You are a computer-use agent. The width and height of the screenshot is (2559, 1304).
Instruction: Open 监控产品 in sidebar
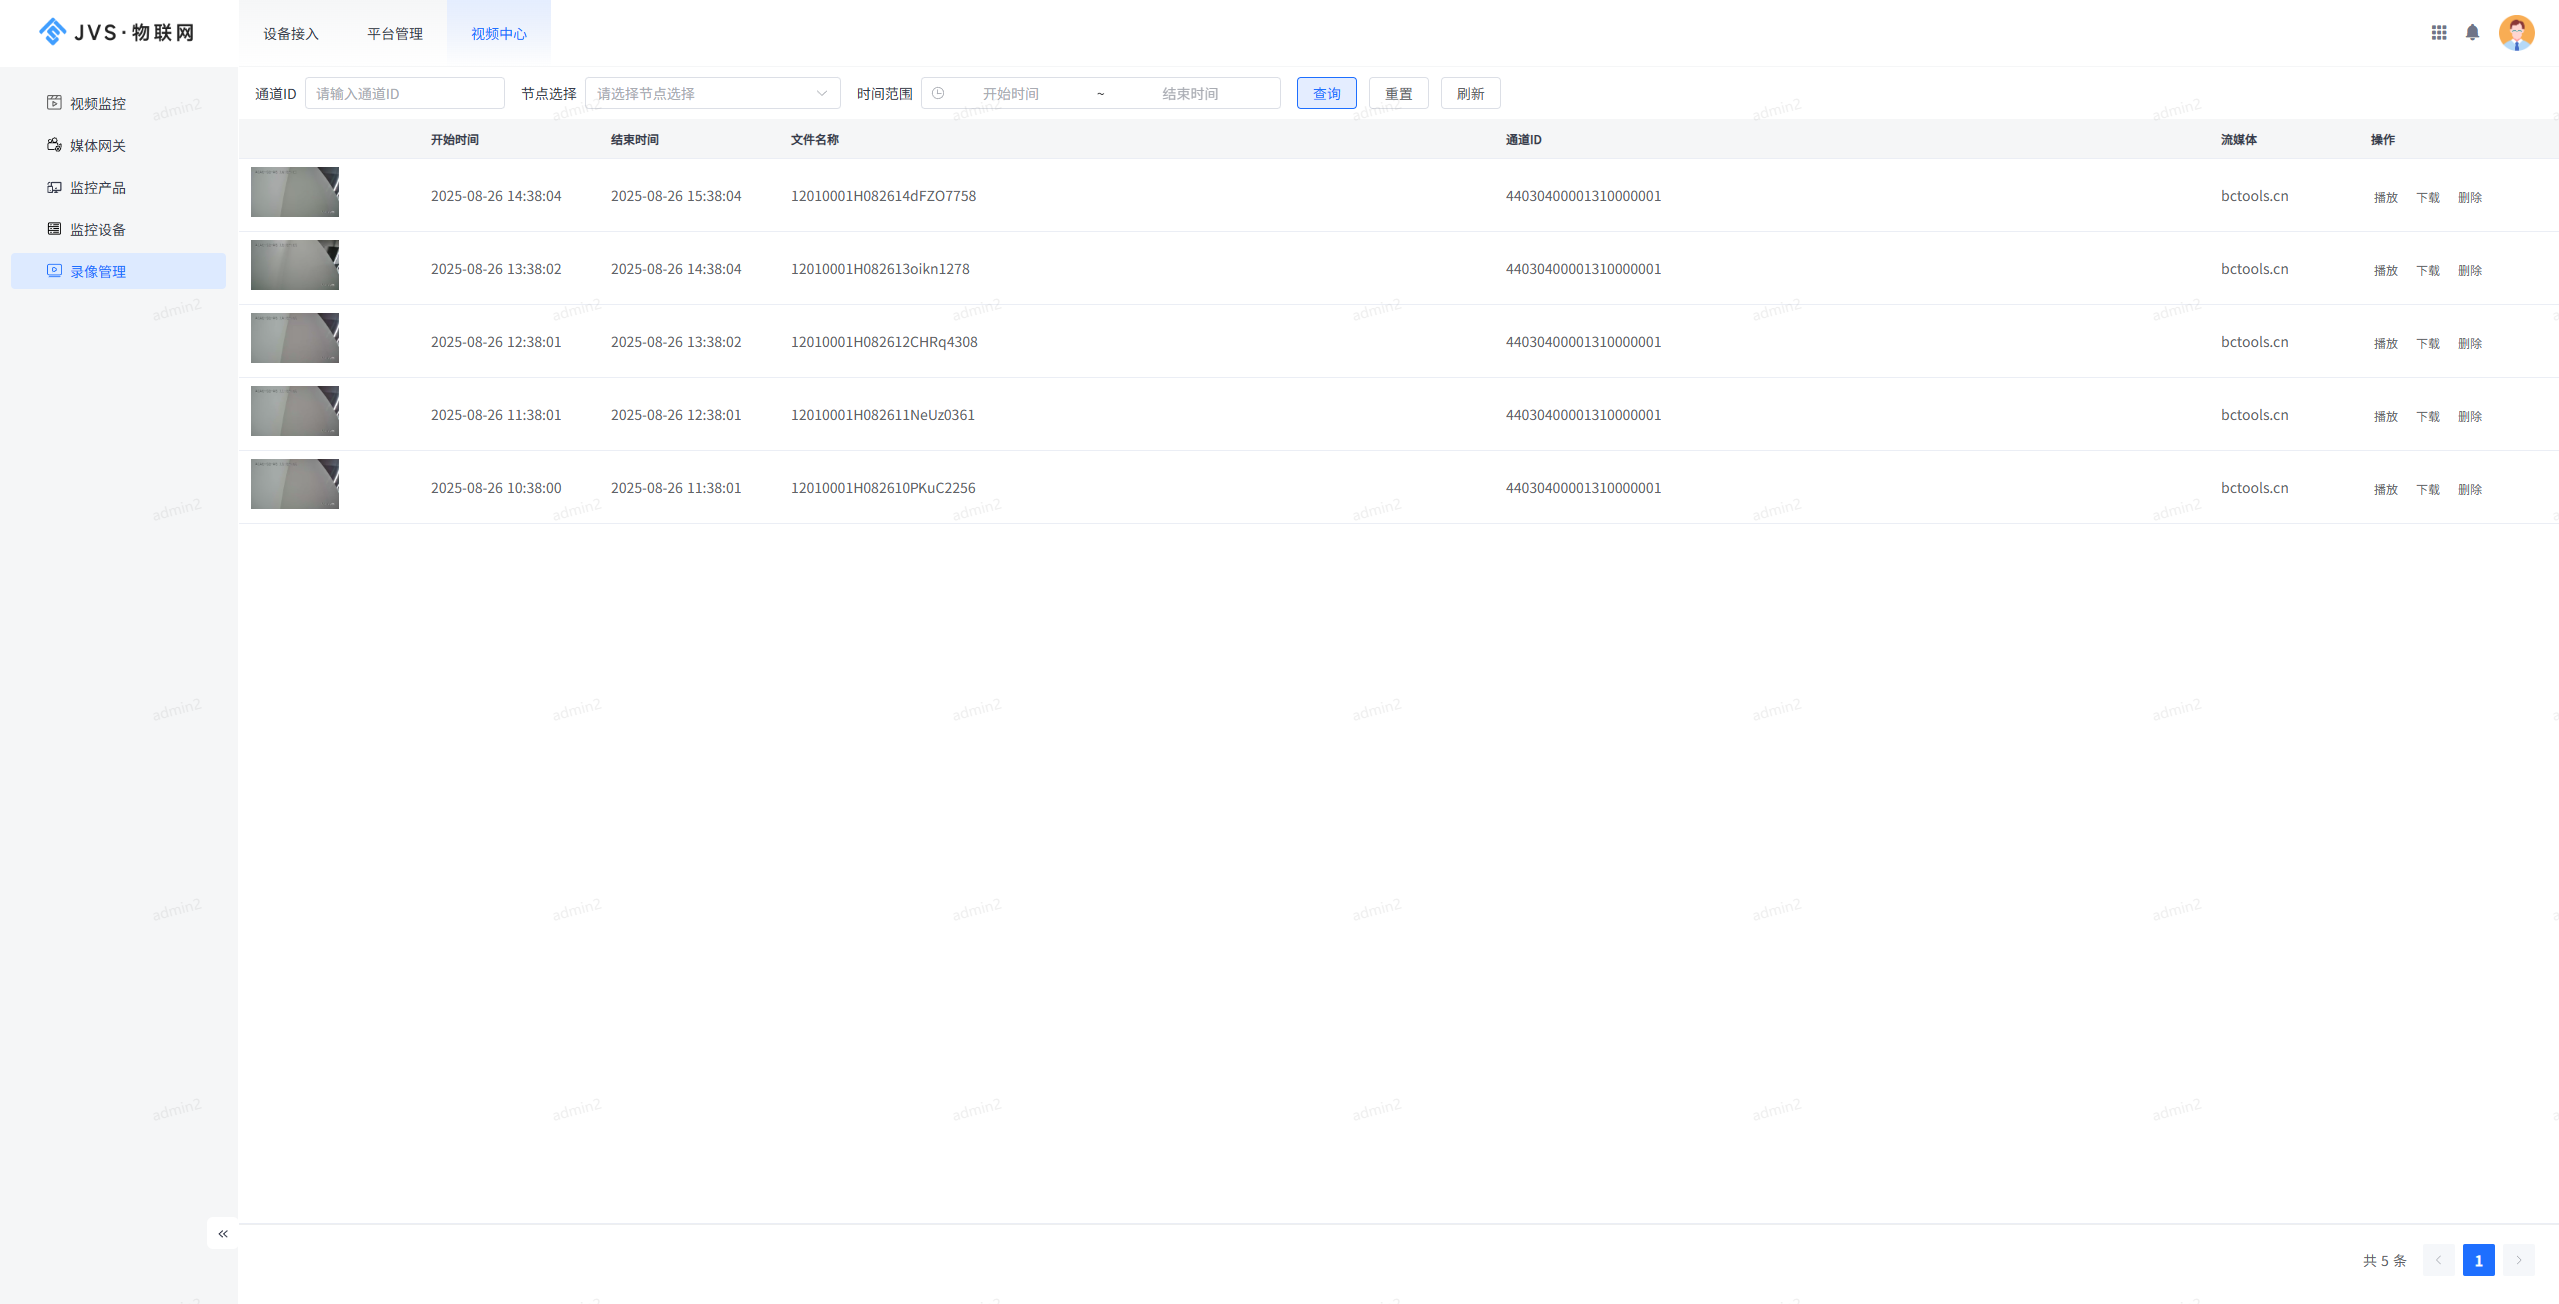118,187
